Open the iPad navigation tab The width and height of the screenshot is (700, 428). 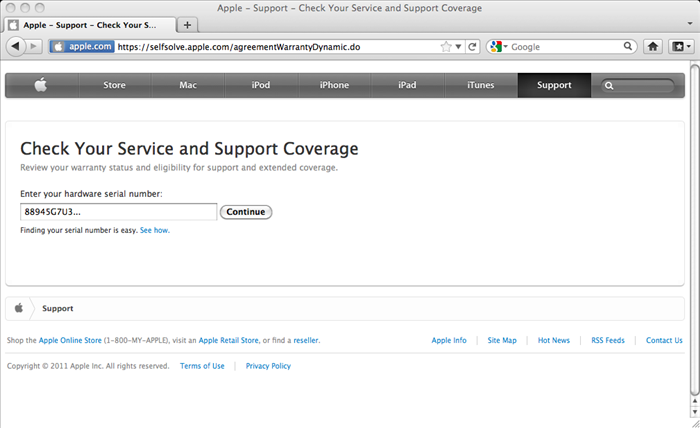point(407,85)
